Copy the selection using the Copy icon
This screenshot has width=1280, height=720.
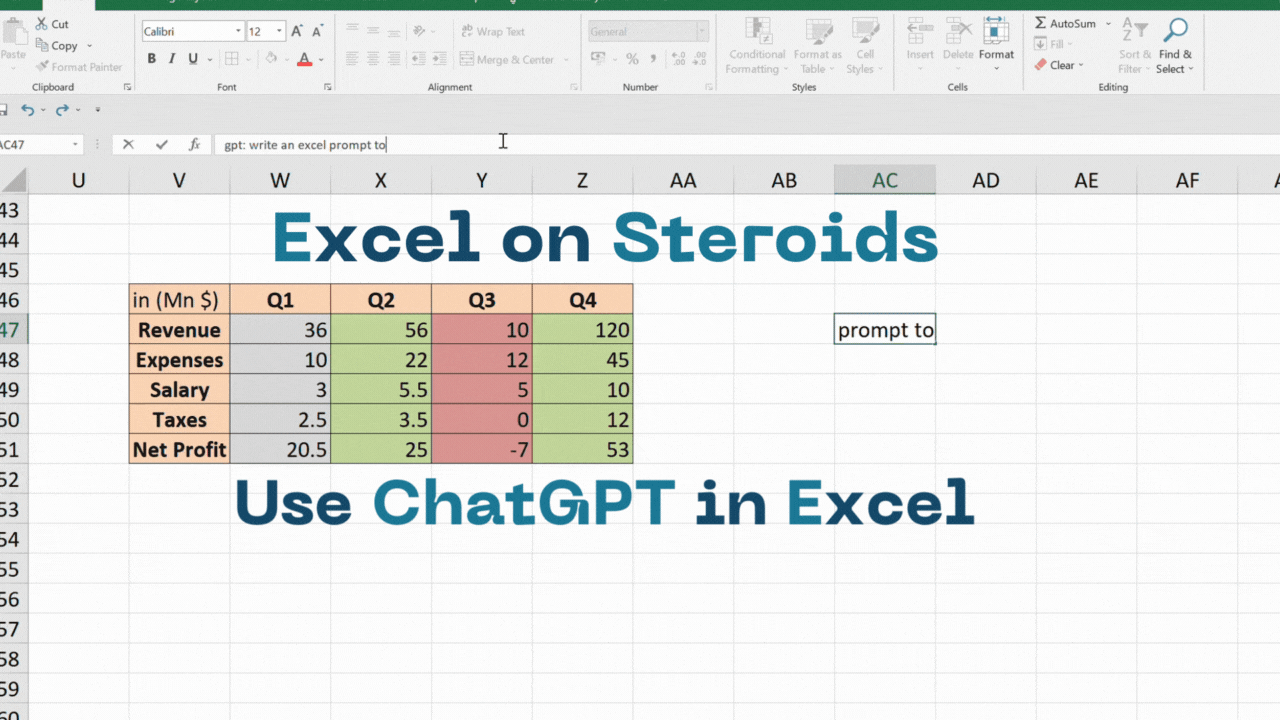42,46
